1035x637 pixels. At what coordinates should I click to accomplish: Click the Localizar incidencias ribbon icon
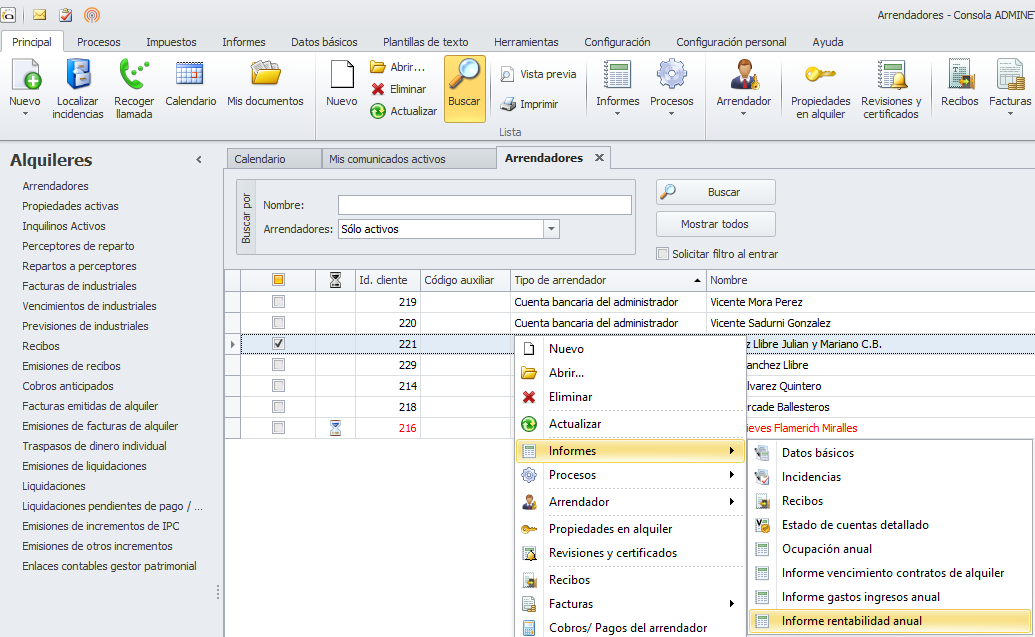point(78,76)
